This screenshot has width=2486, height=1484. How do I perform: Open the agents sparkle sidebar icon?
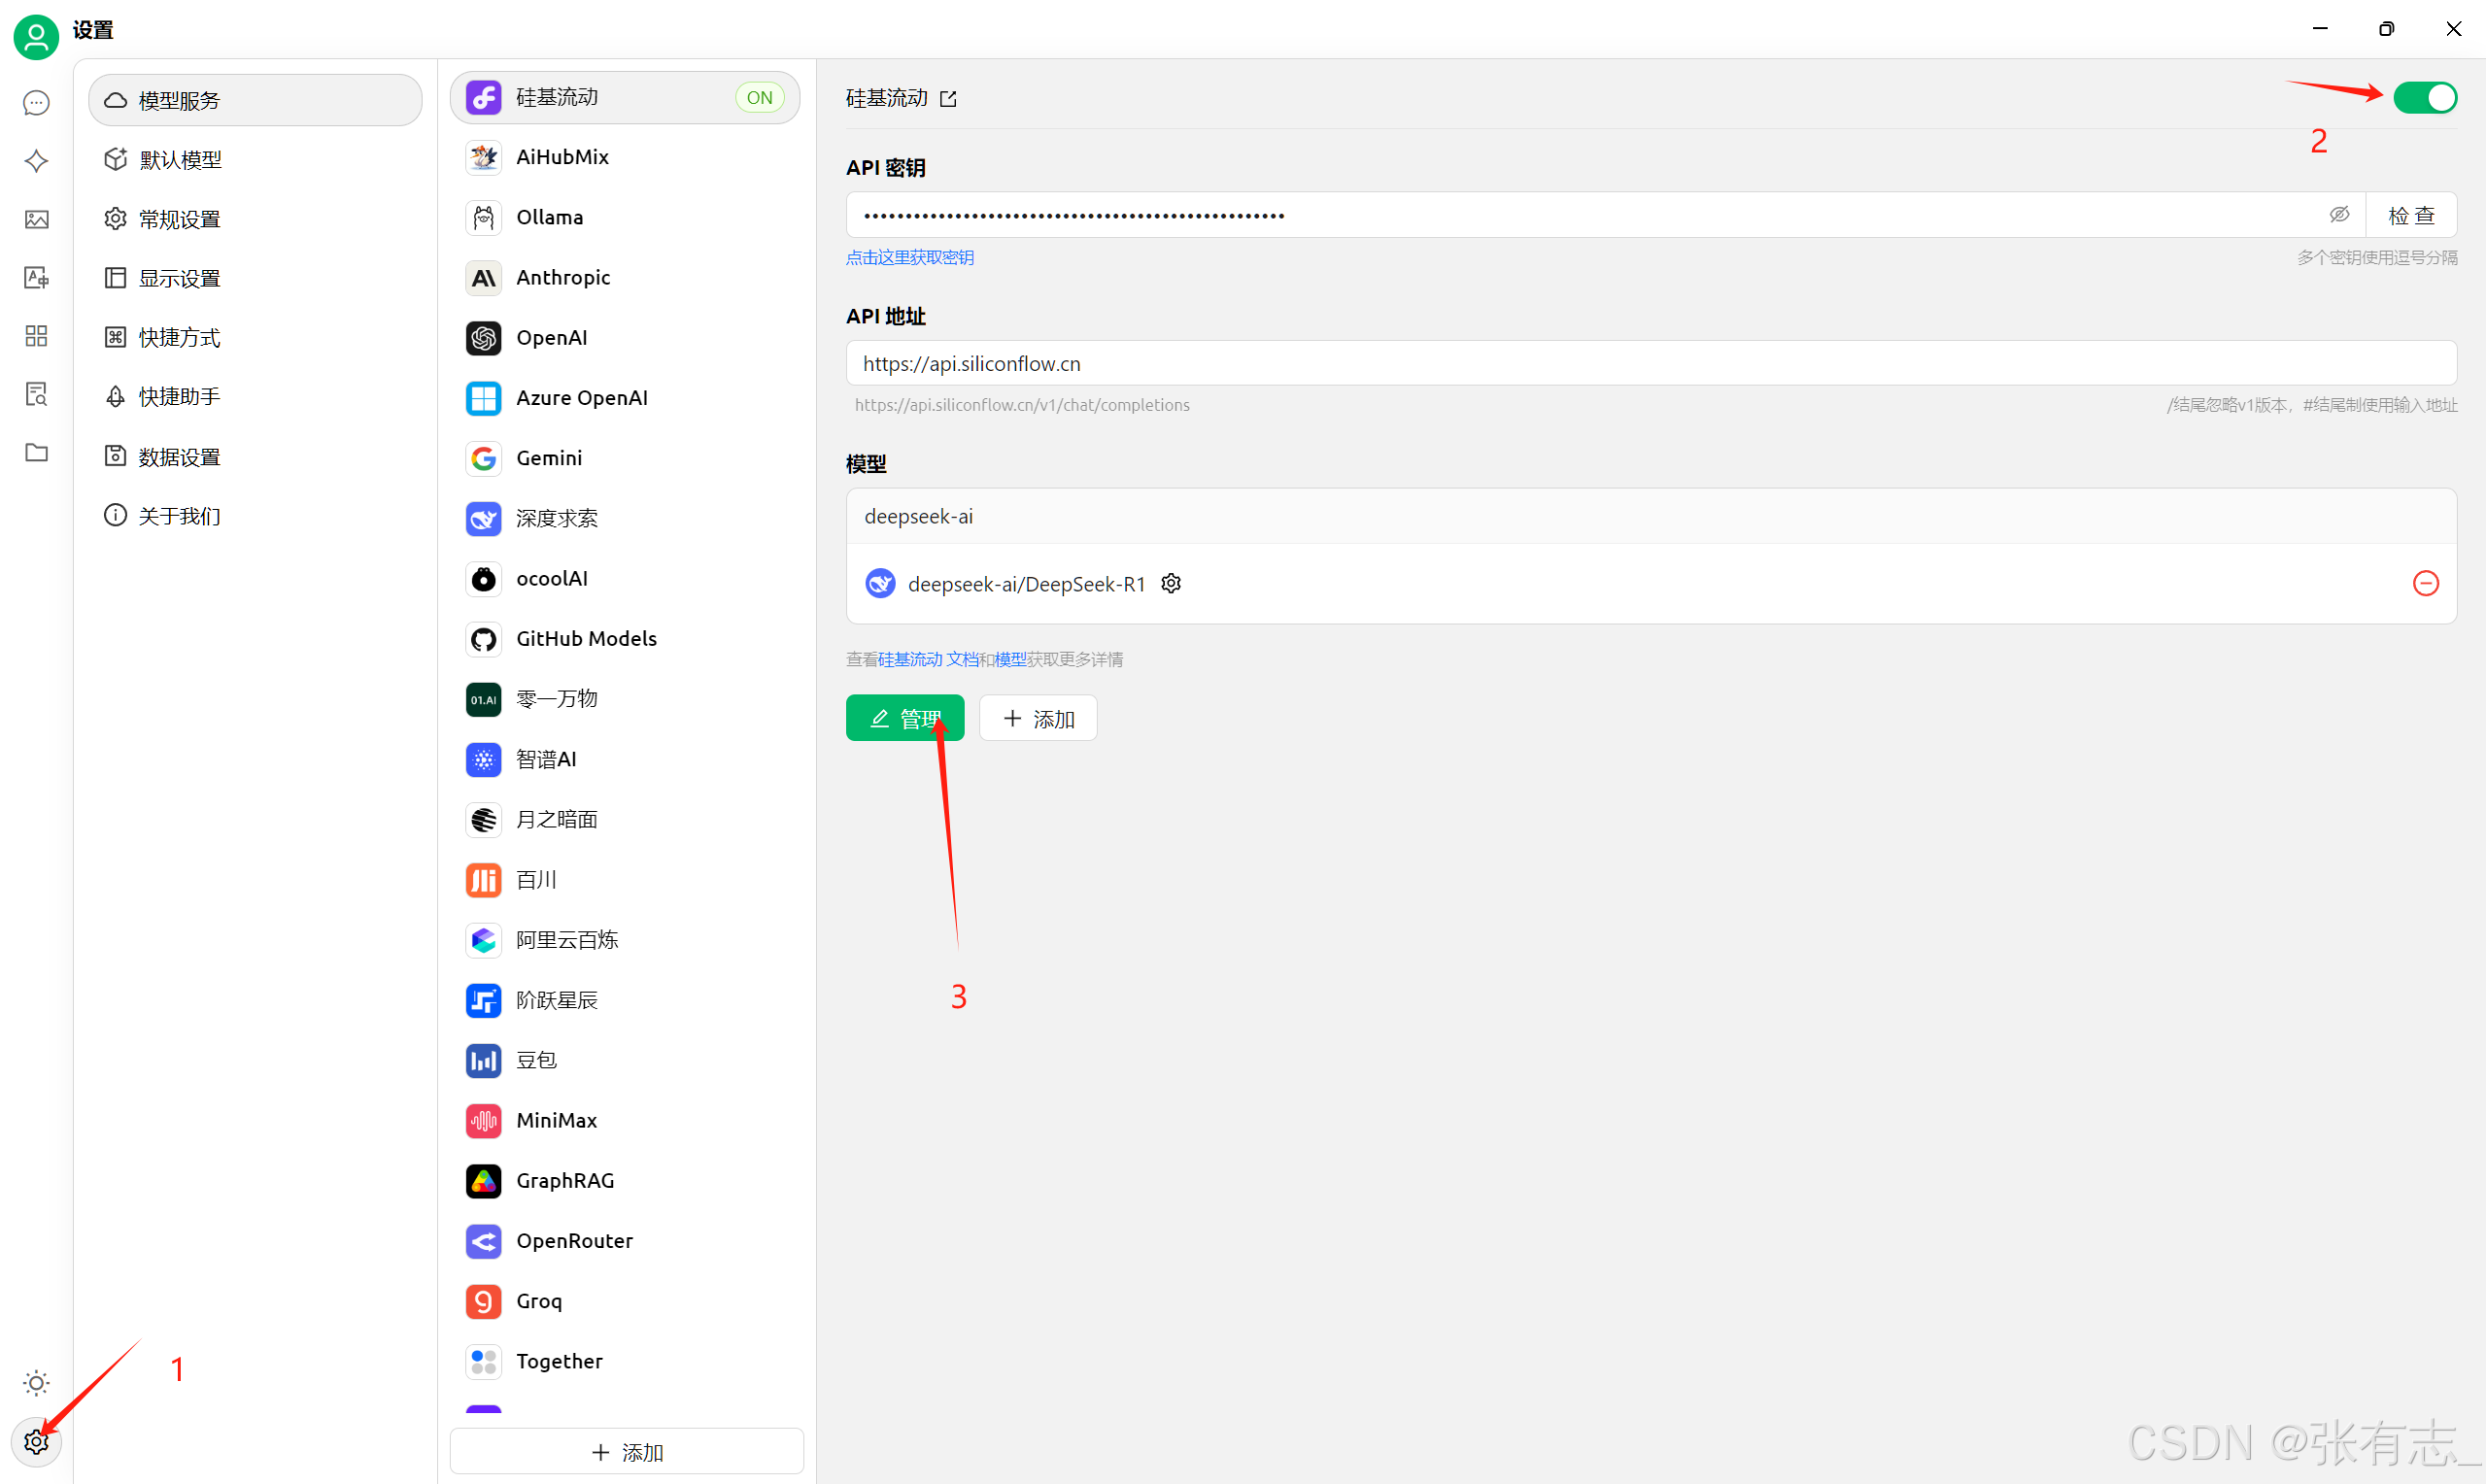tap(36, 161)
